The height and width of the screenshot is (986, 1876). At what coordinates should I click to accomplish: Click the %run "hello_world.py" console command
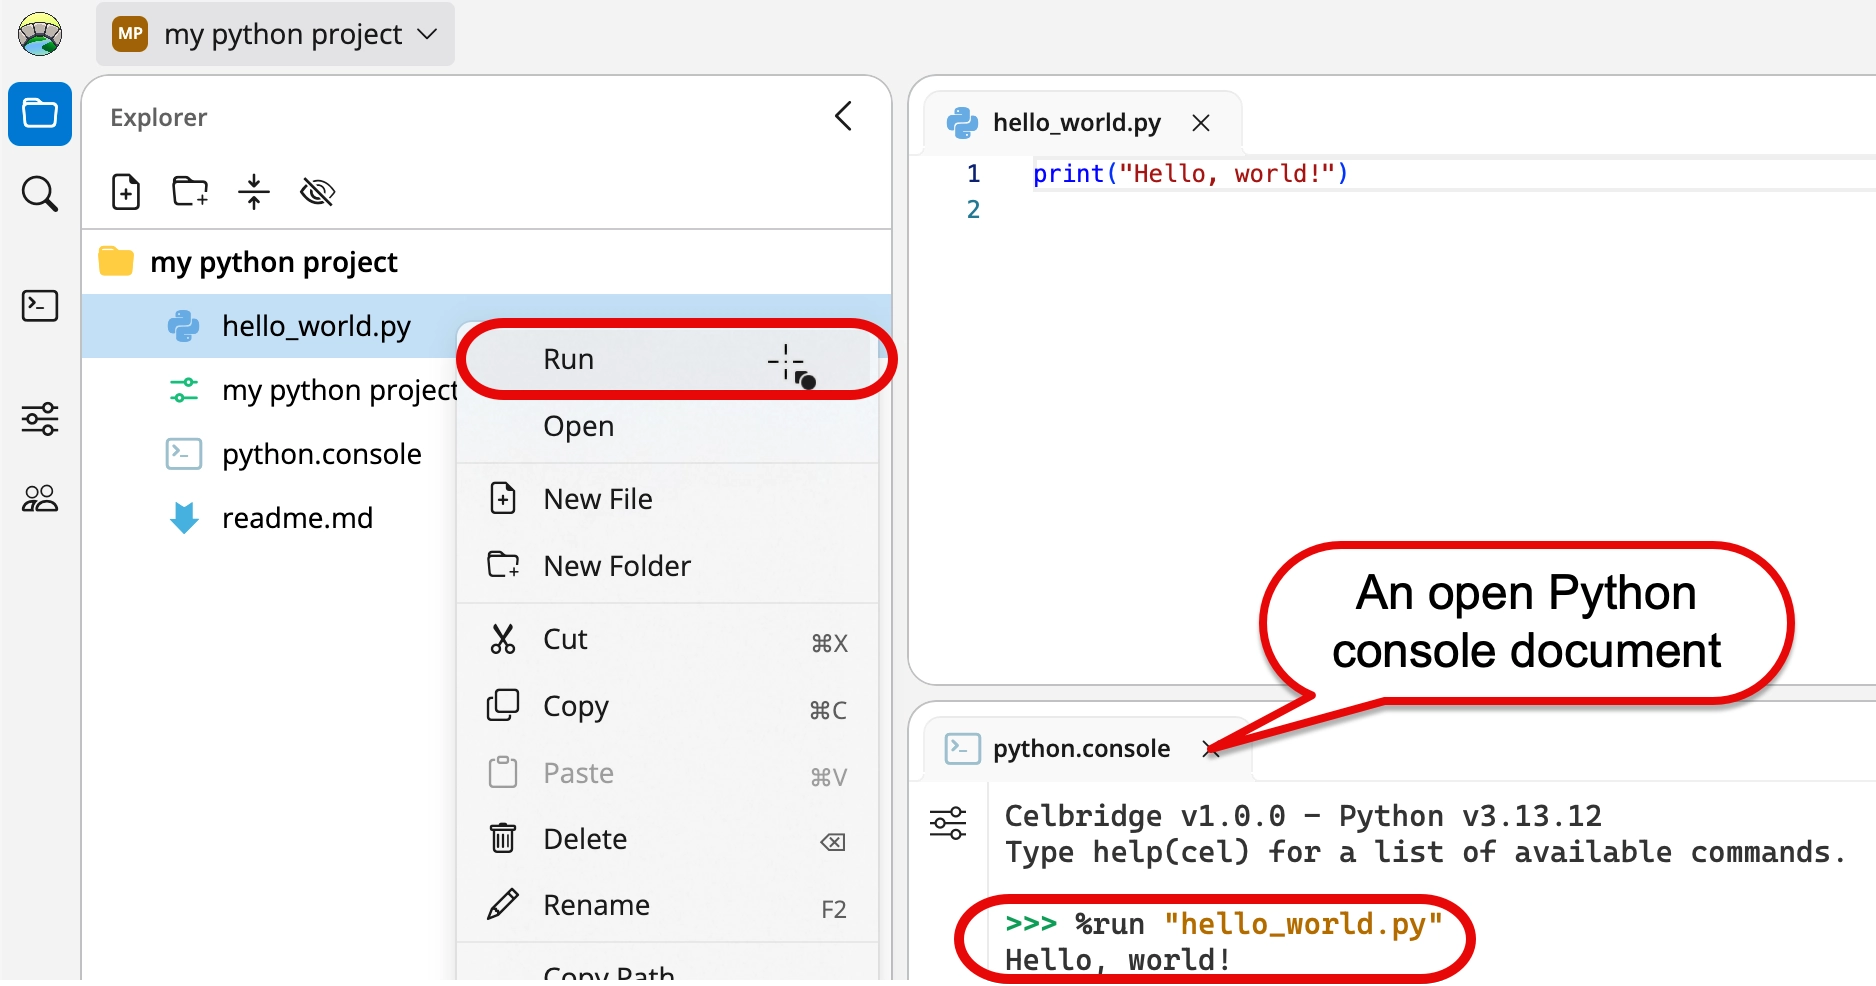click(x=1224, y=924)
